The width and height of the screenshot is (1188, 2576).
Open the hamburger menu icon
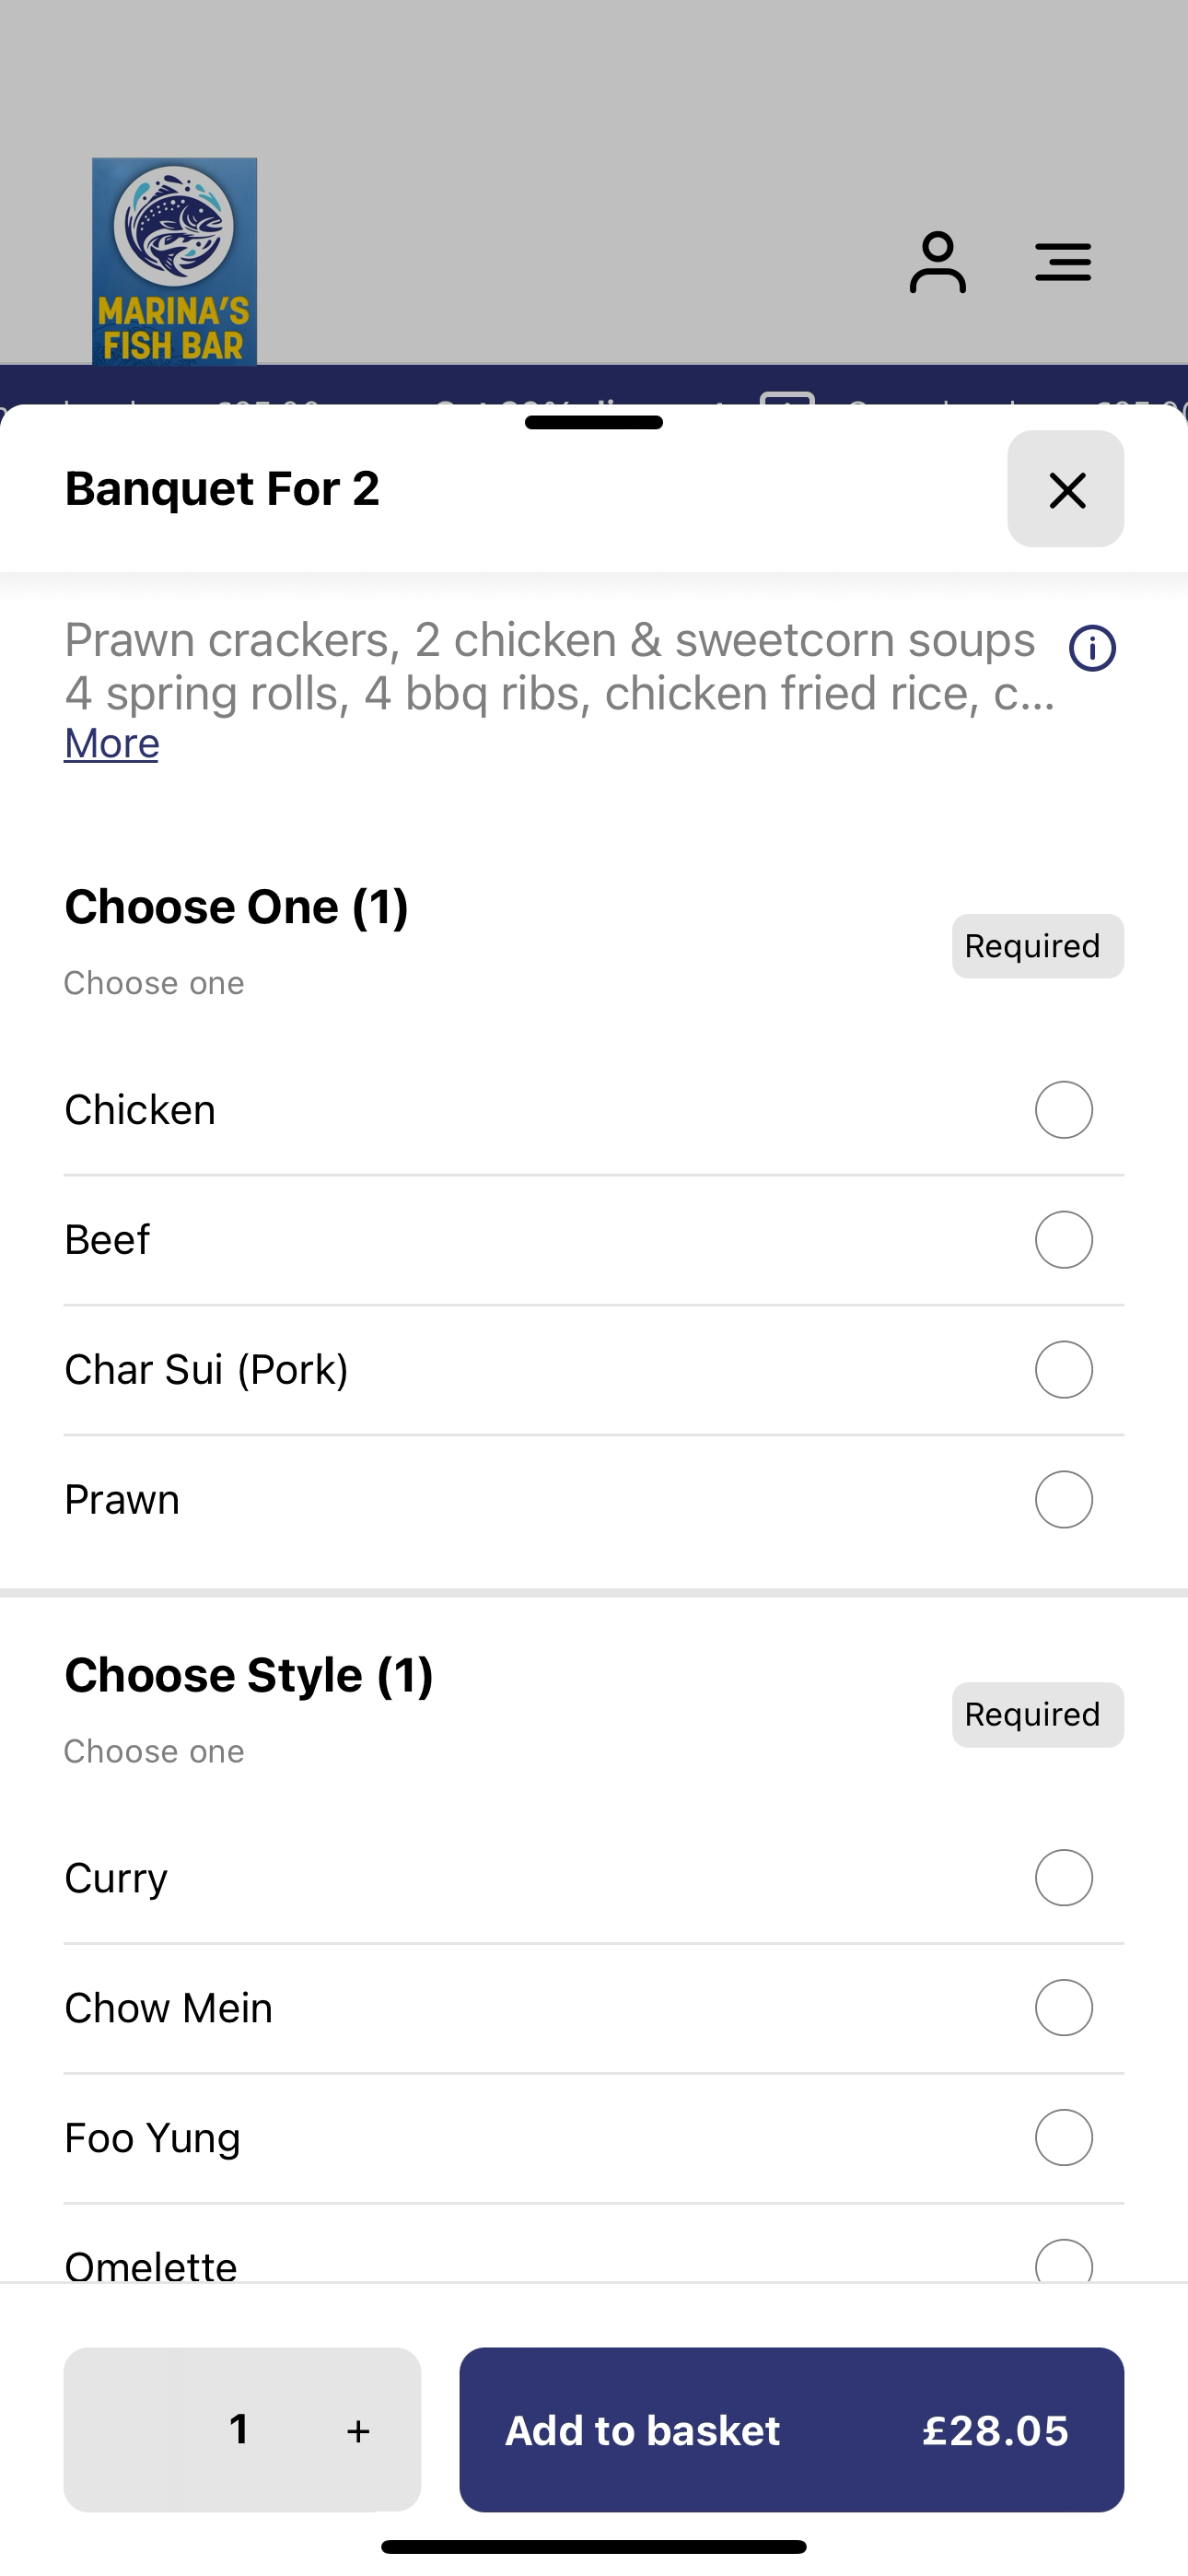coord(1063,262)
